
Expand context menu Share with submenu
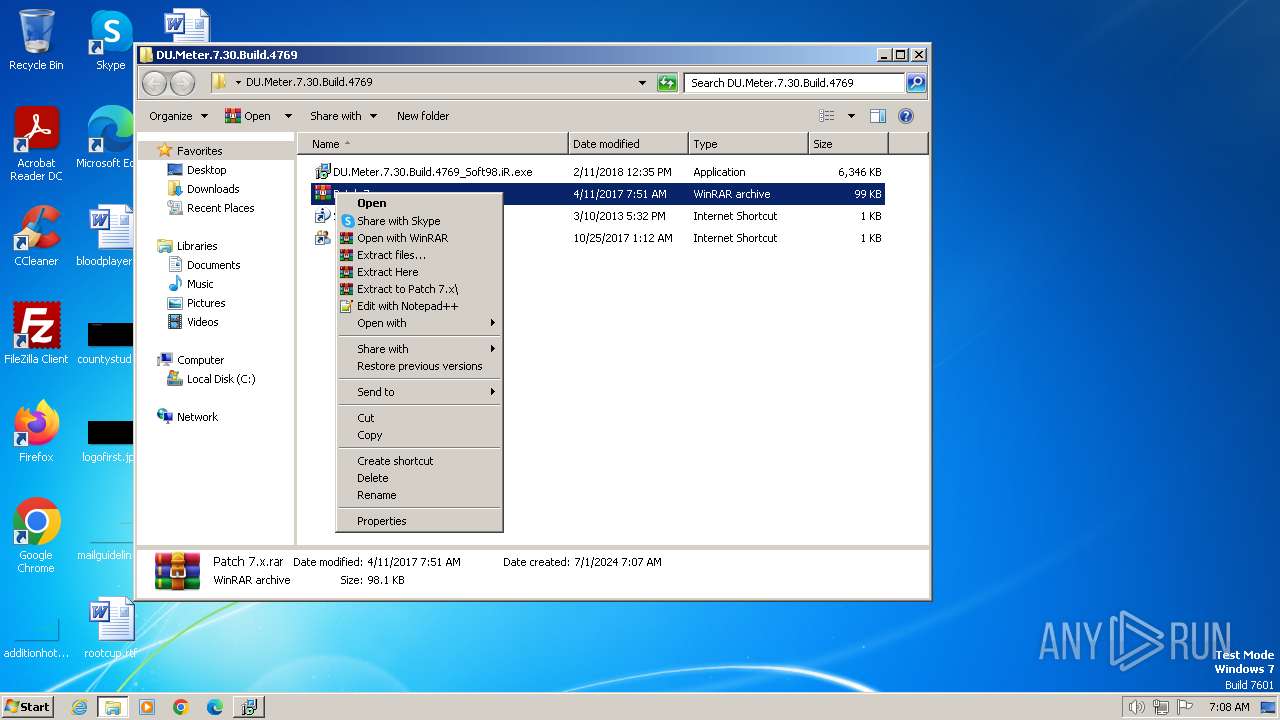pos(419,349)
